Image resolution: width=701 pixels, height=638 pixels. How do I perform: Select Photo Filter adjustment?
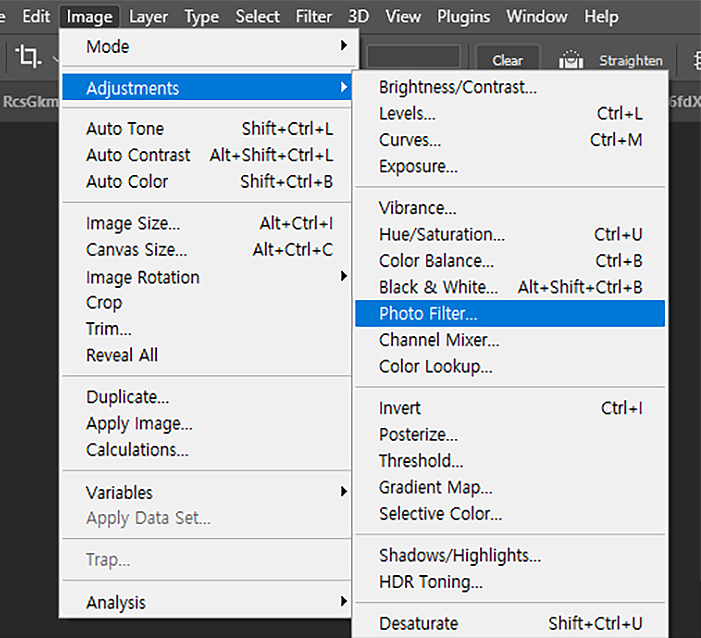[x=510, y=313]
